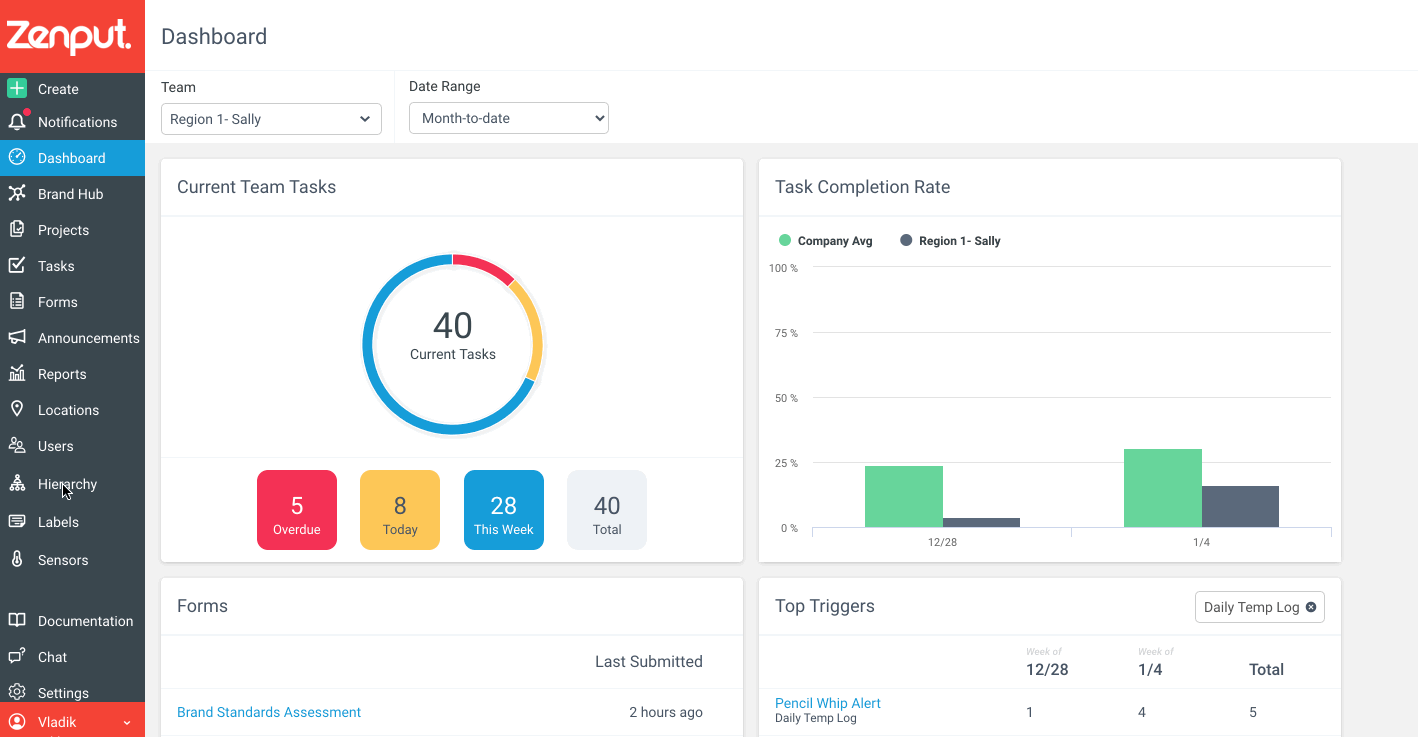
Task: Remove the Daily Temp Log filter
Action: [x=1311, y=607]
